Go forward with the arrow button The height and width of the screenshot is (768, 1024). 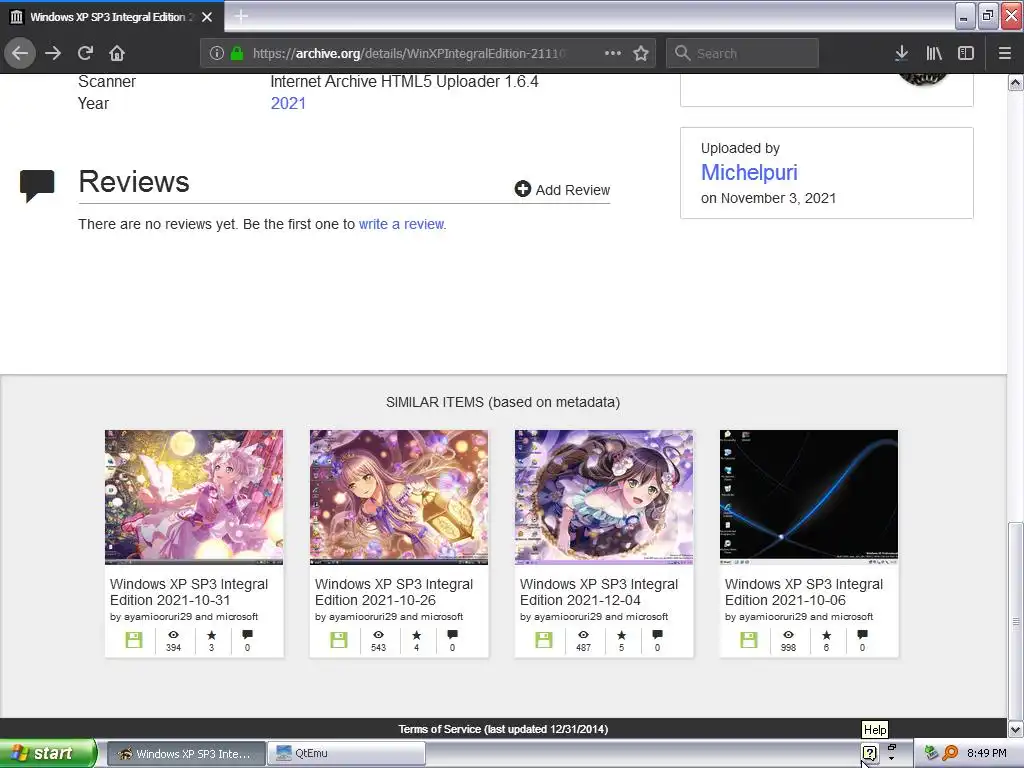53,53
